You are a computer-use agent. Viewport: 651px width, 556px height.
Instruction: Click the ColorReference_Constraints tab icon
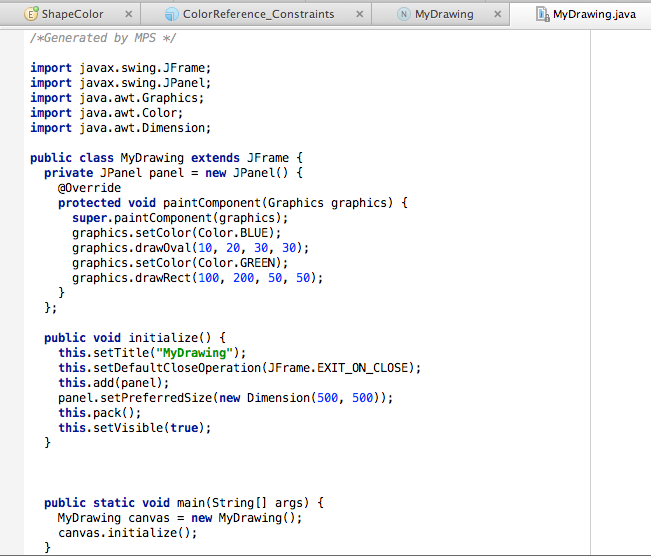click(x=172, y=14)
